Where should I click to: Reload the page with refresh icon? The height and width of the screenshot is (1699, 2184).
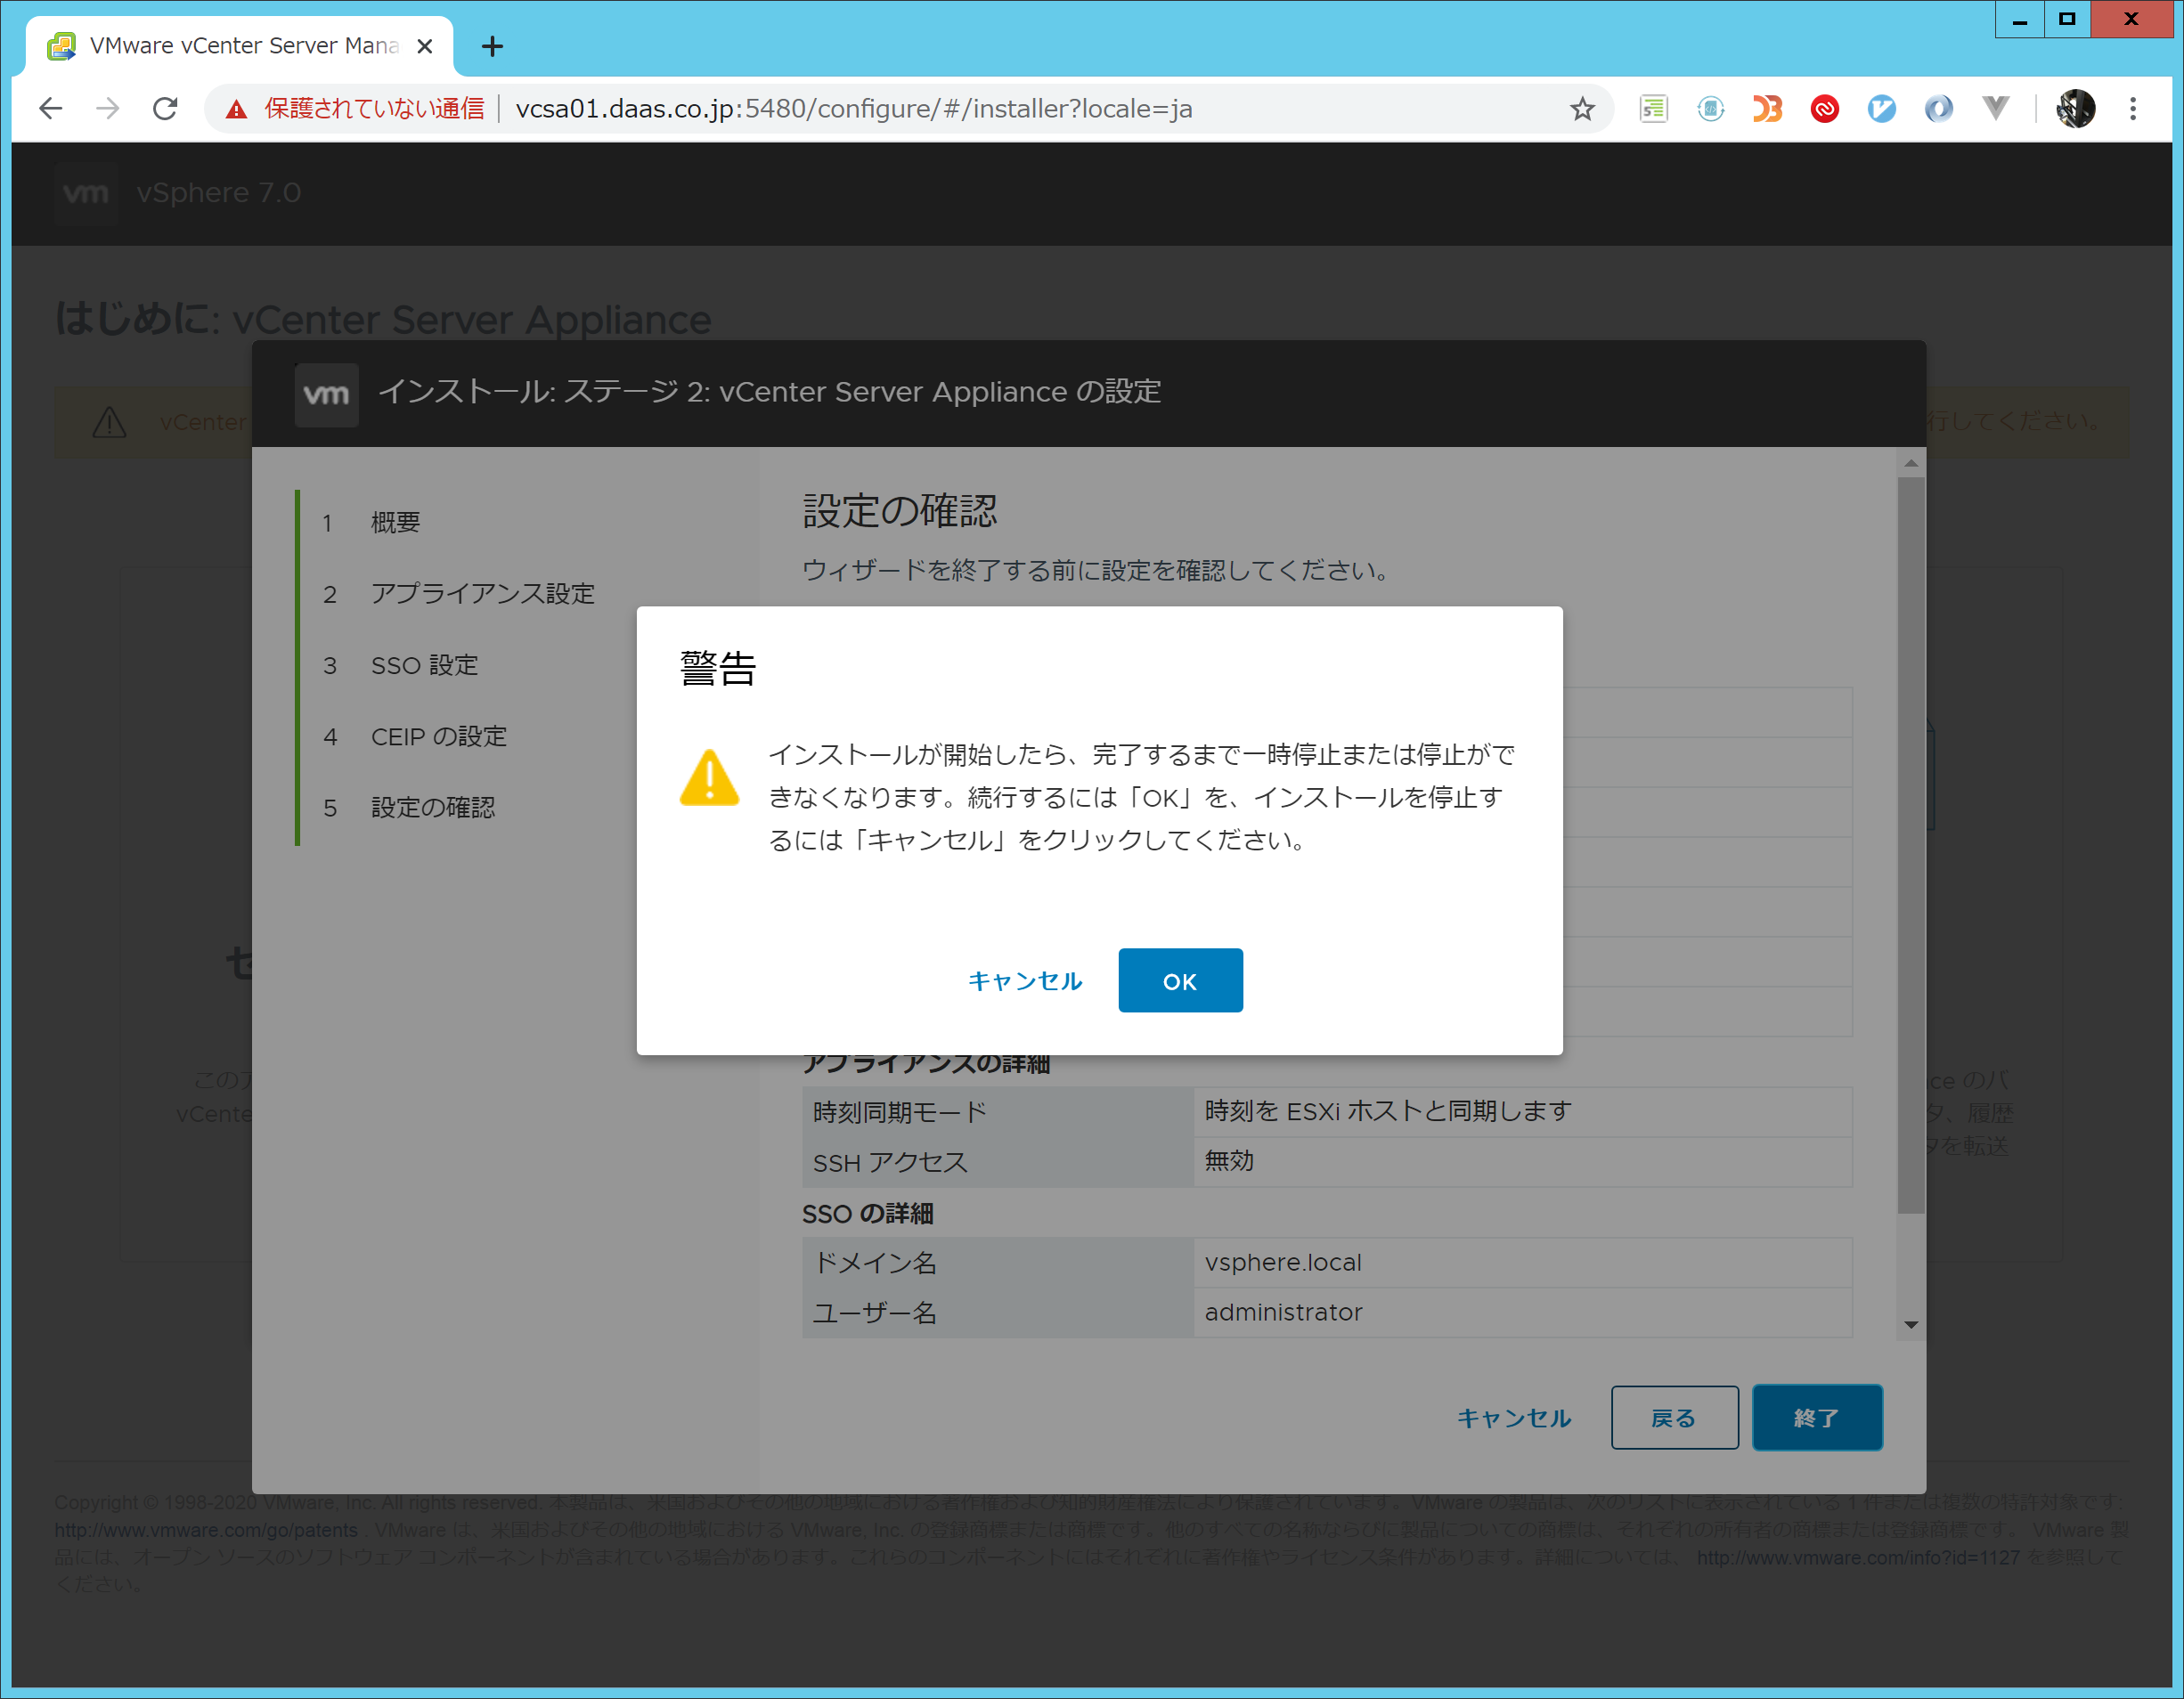(x=166, y=108)
